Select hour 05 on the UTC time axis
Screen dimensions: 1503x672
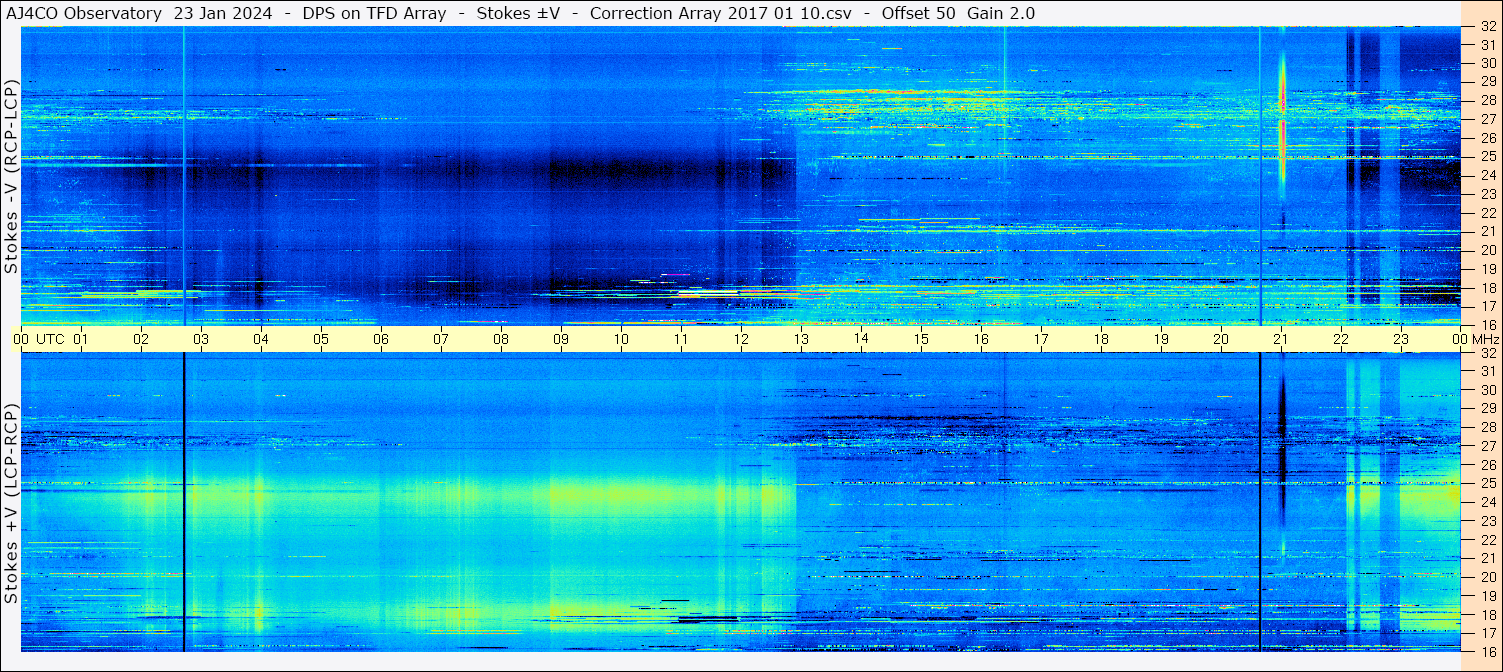coord(321,339)
